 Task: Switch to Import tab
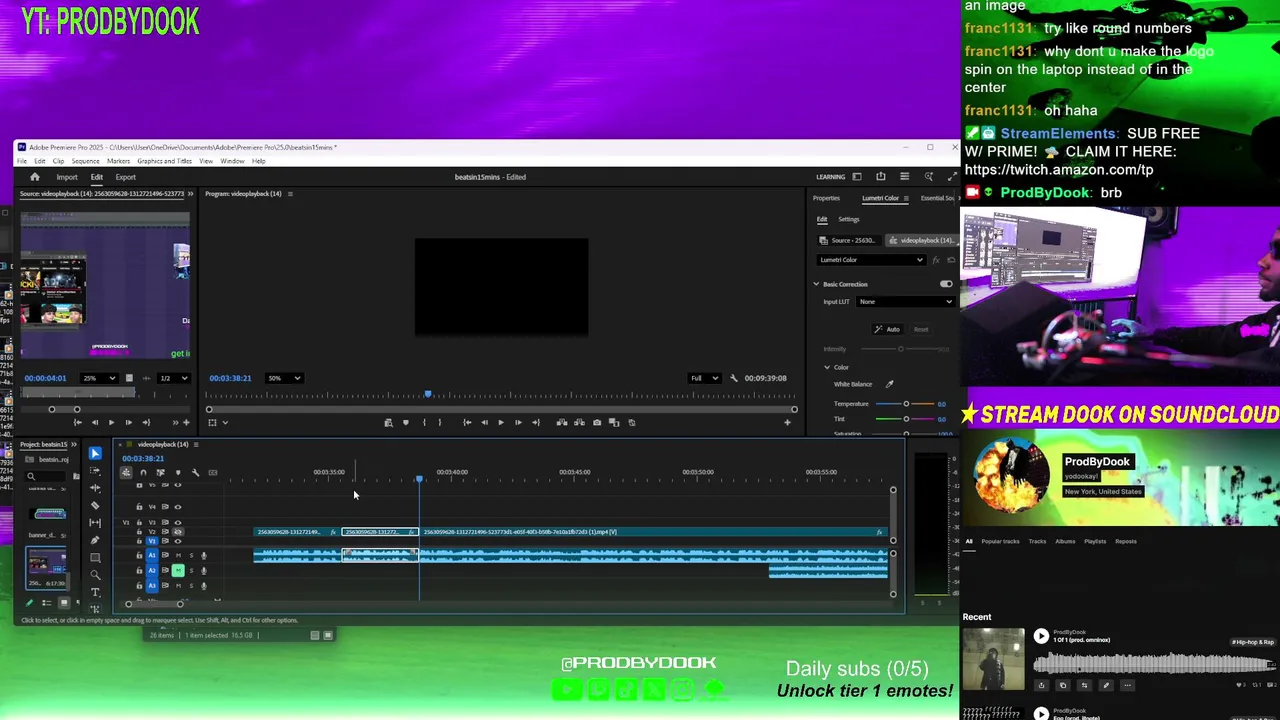[67, 177]
